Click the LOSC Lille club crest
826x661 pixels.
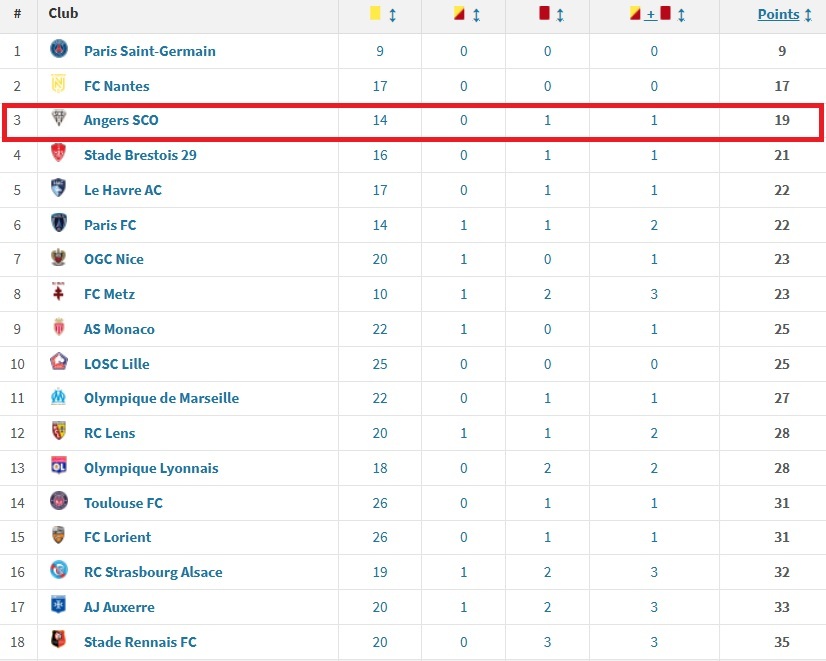[60, 363]
